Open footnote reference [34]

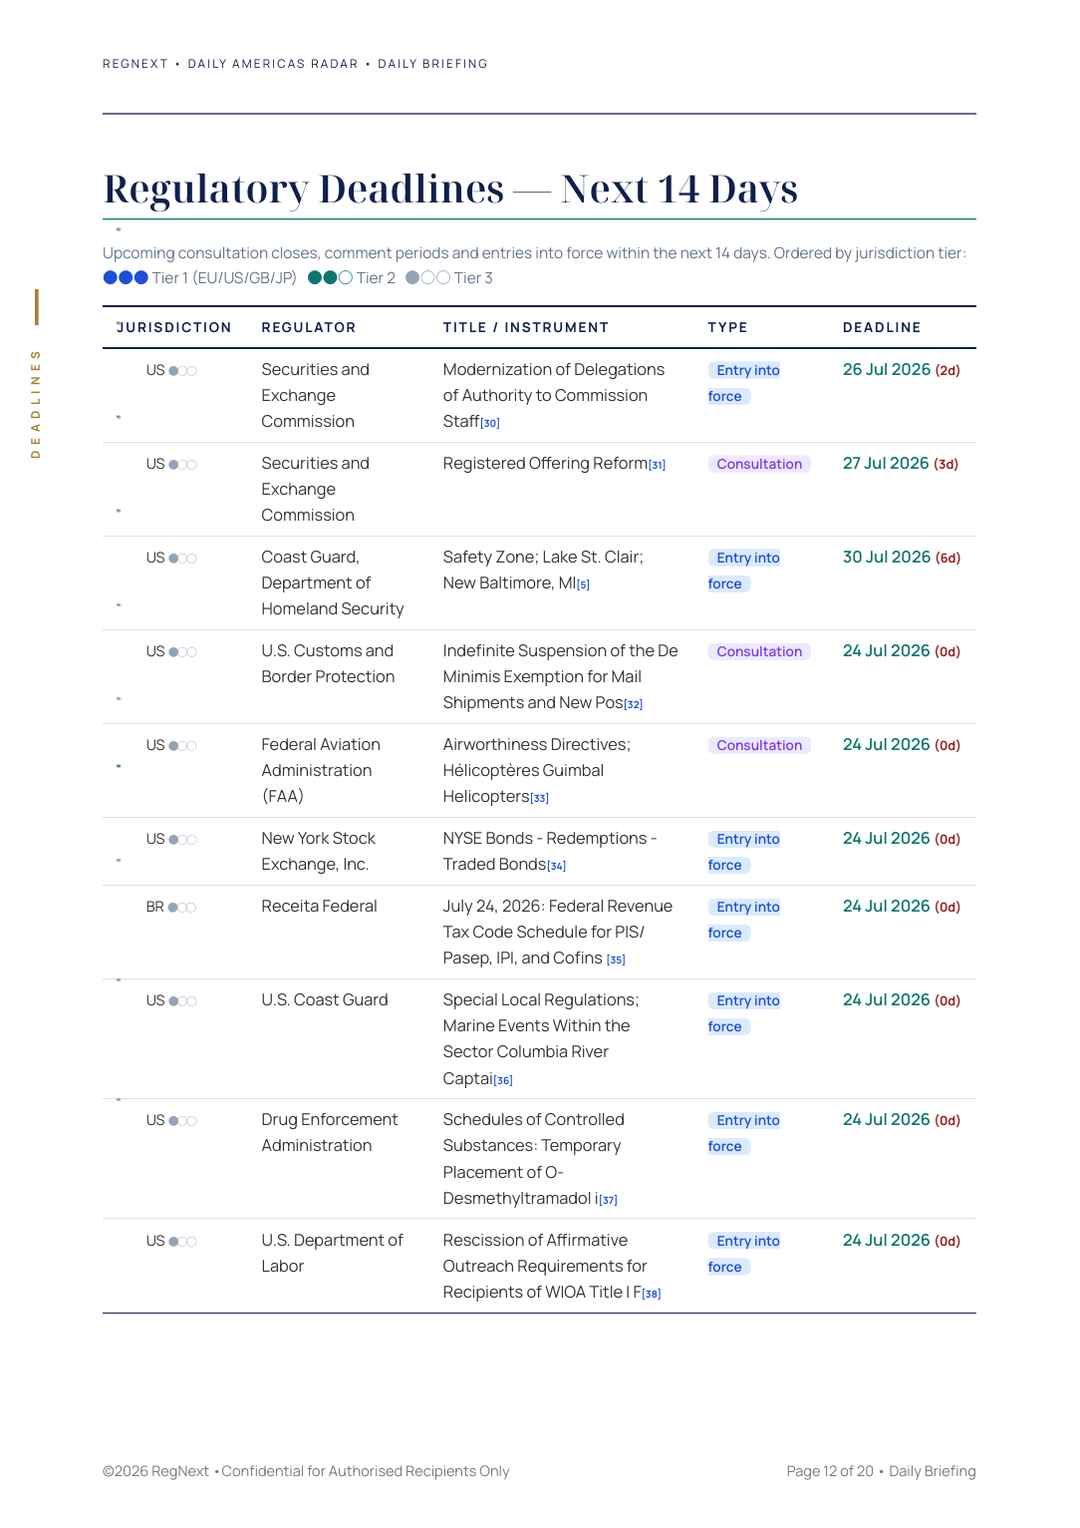[556, 866]
